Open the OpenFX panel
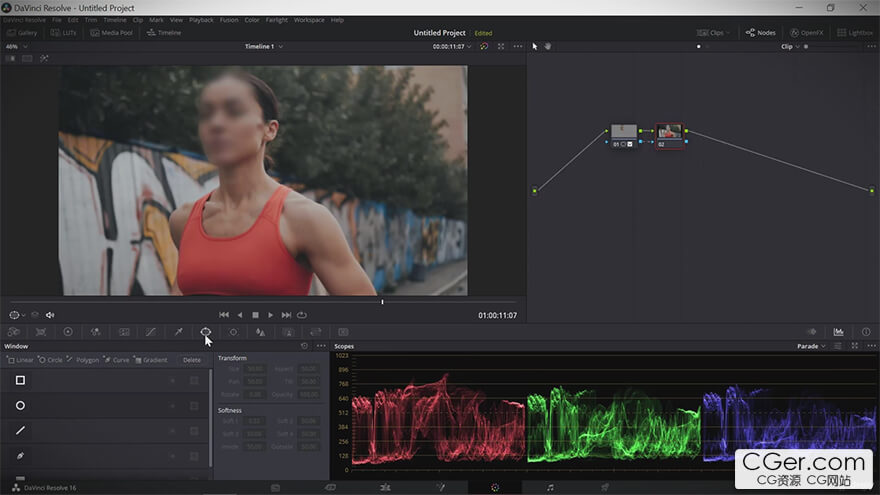This screenshot has height=495, width=880. (806, 33)
